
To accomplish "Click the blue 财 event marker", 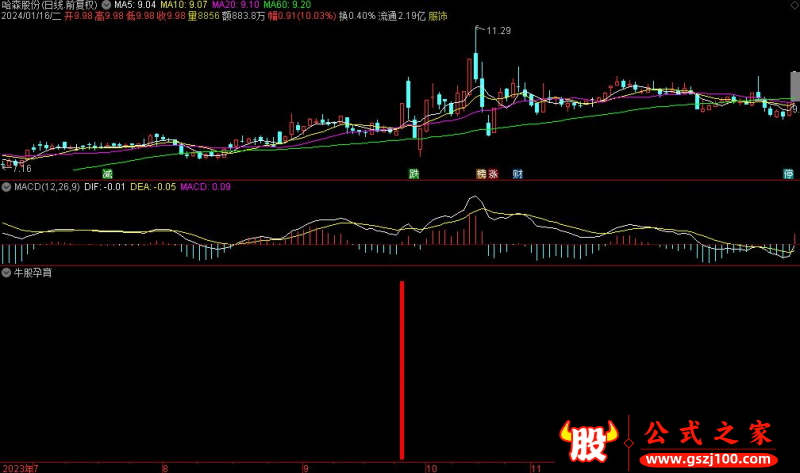I will (x=518, y=174).
